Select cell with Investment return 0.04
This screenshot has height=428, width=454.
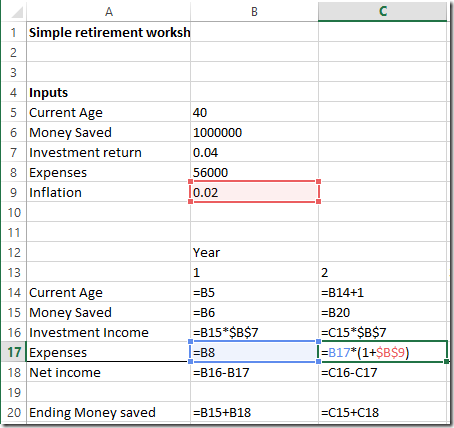click(x=254, y=152)
